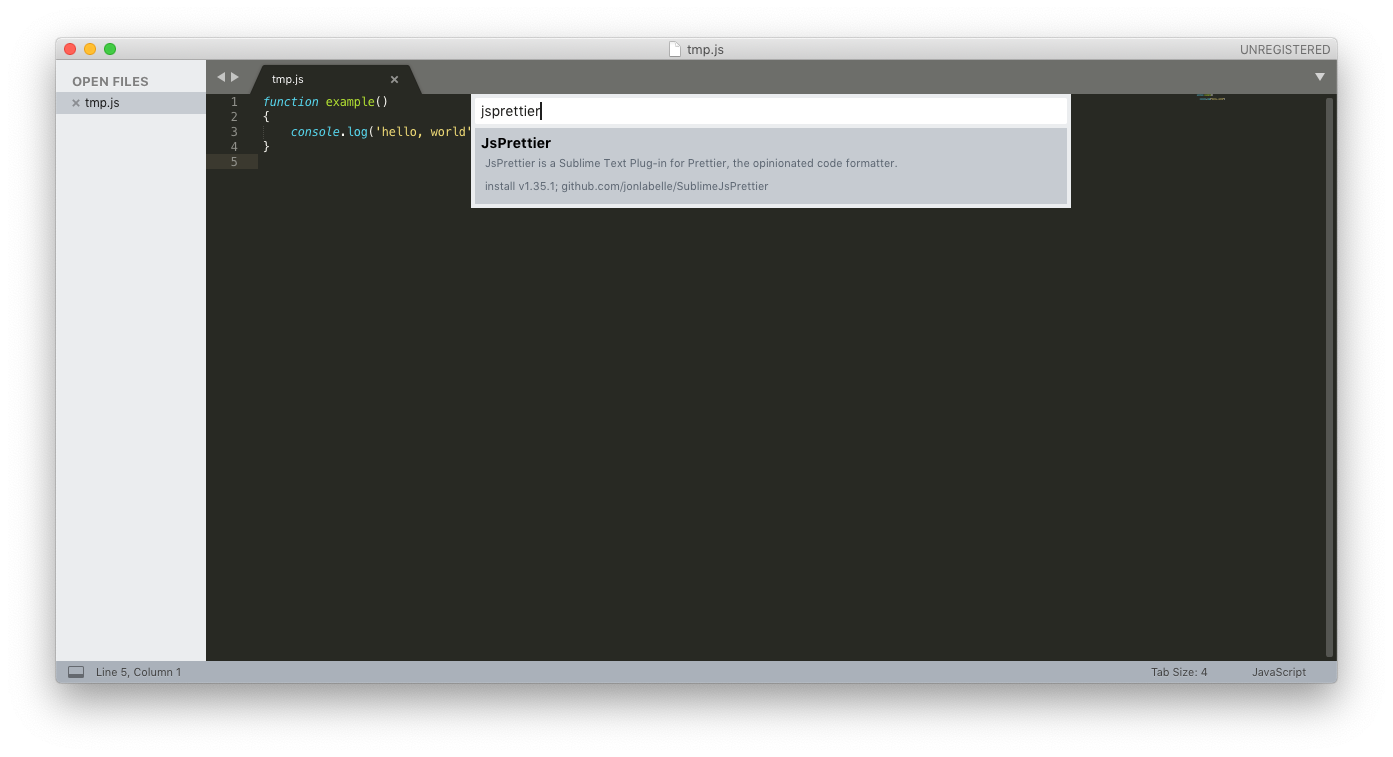The height and width of the screenshot is (757, 1393).
Task: Close tmp.js tab with the x icon
Action: (394, 80)
